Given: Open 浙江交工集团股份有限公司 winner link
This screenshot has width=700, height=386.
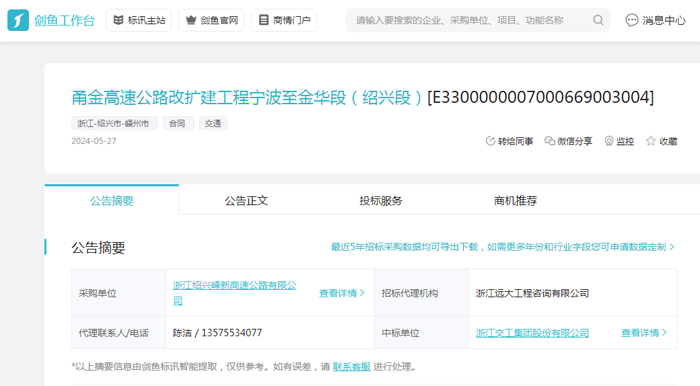Looking at the screenshot, I should point(532,333).
